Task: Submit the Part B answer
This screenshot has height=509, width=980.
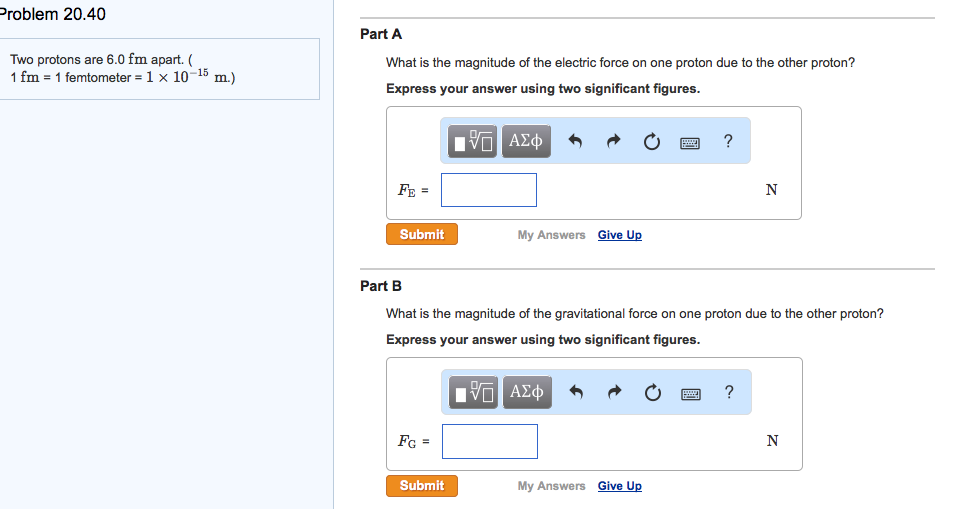Action: [x=422, y=485]
